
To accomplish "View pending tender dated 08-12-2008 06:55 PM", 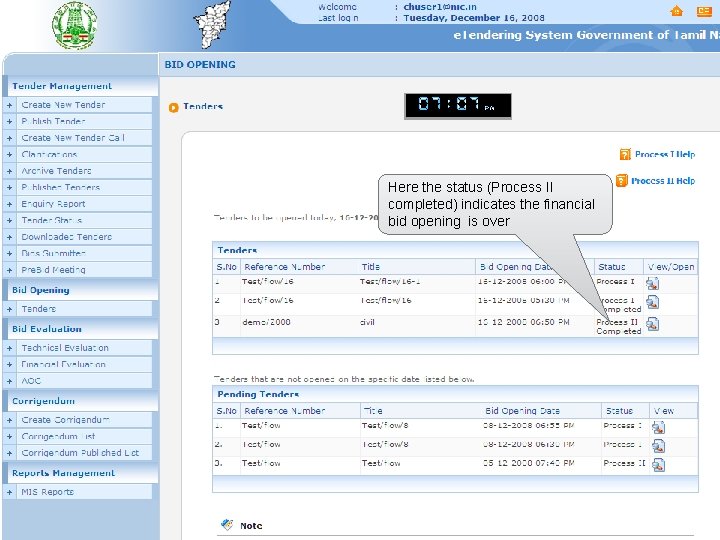I will coord(658,428).
